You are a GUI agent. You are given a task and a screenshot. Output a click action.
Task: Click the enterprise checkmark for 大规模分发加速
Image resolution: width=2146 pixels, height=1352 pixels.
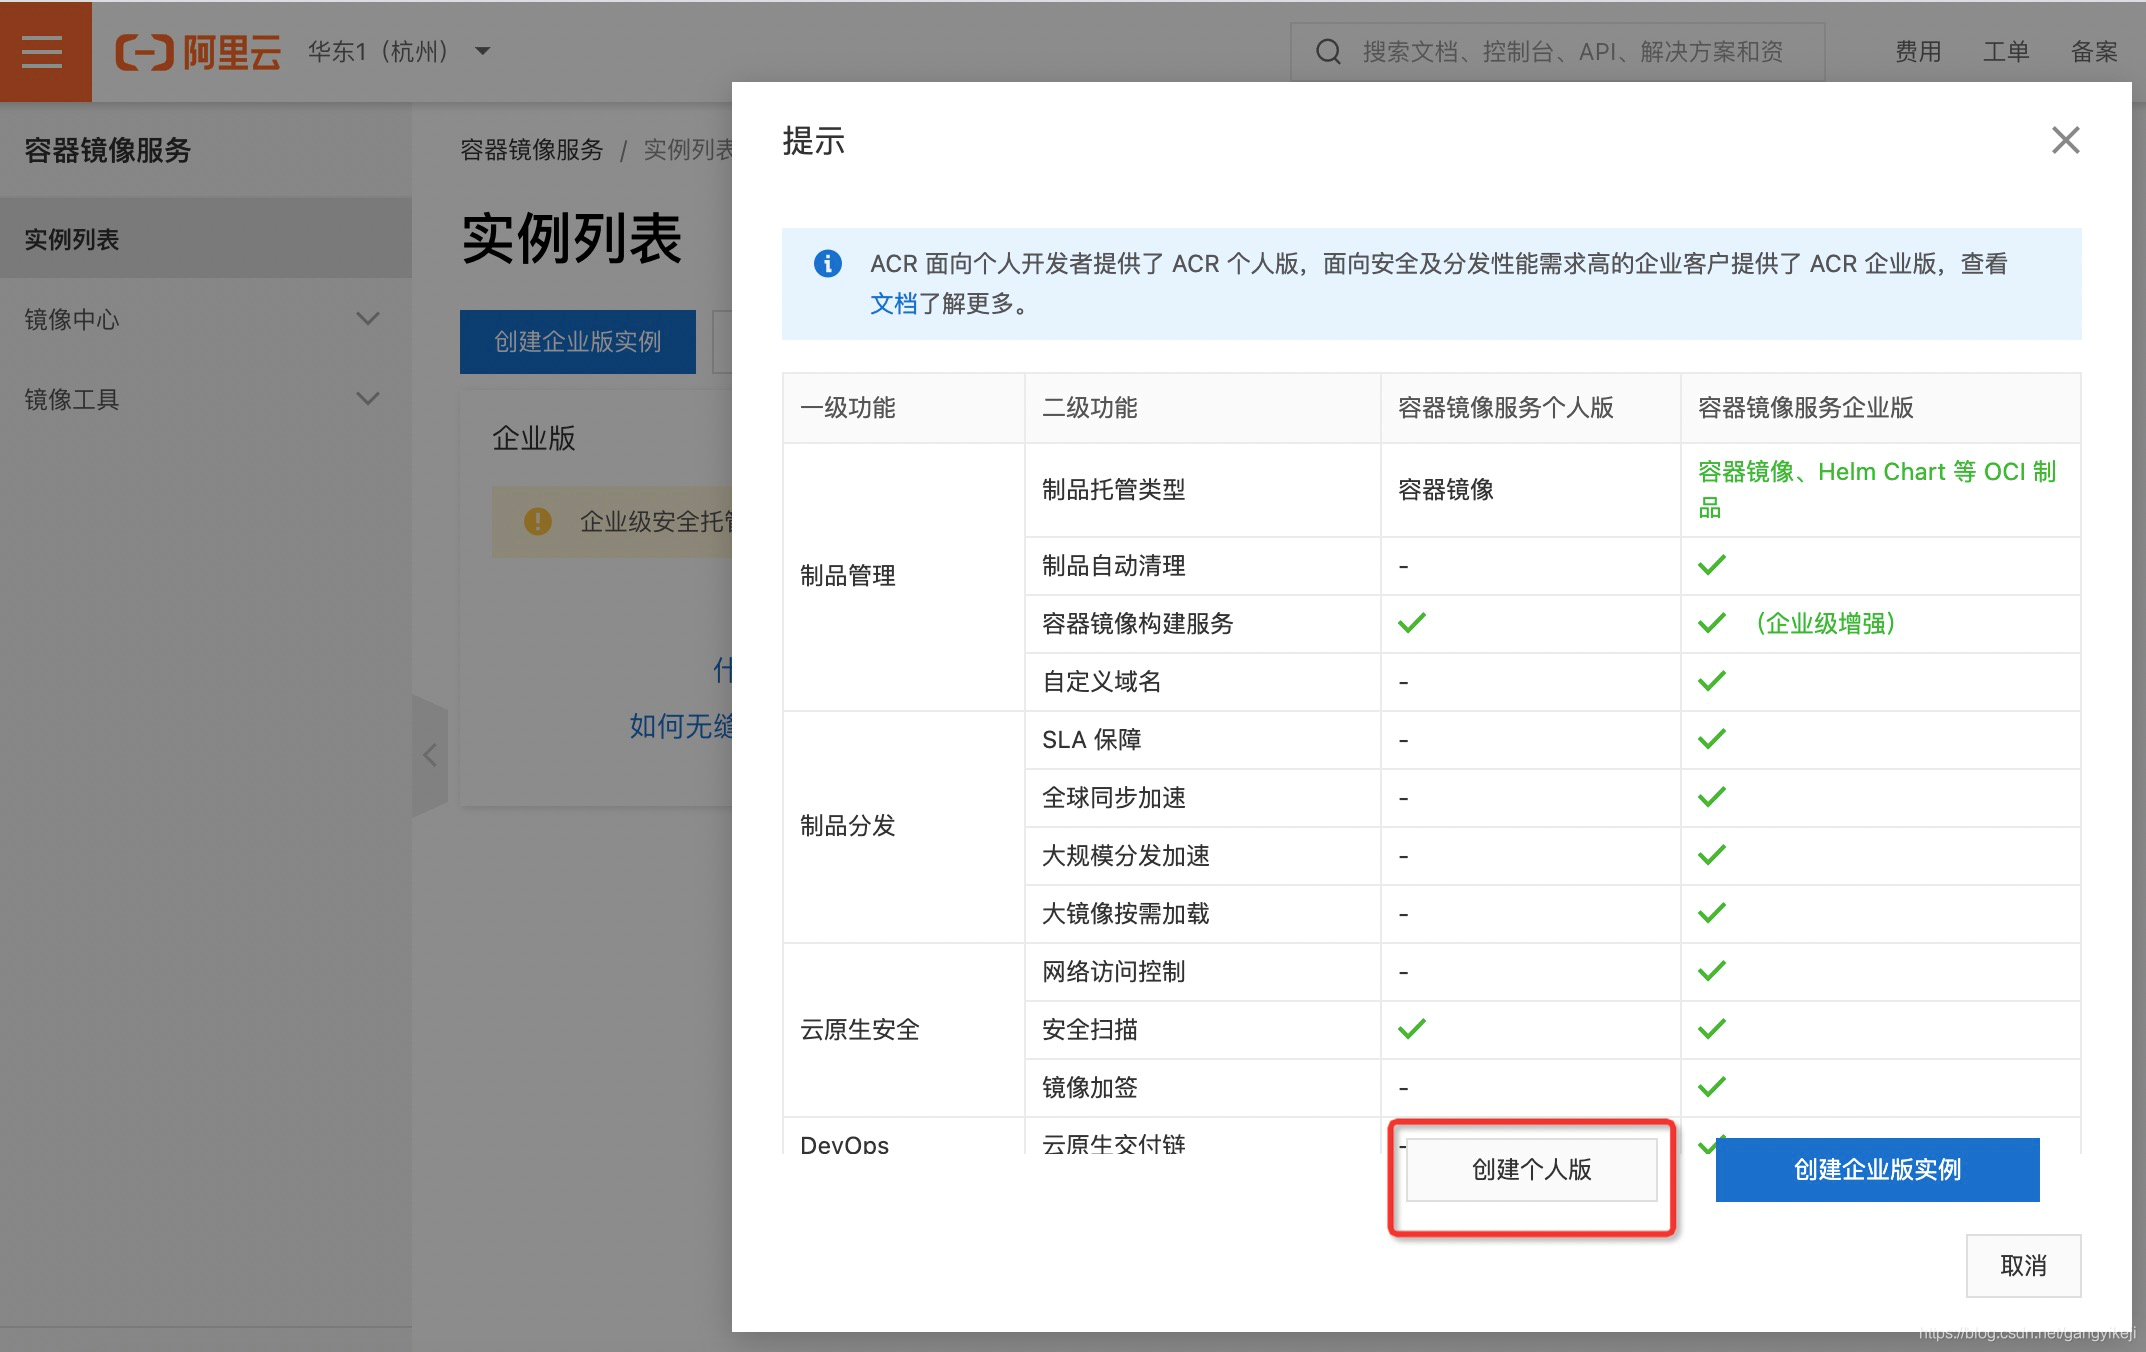click(1712, 855)
